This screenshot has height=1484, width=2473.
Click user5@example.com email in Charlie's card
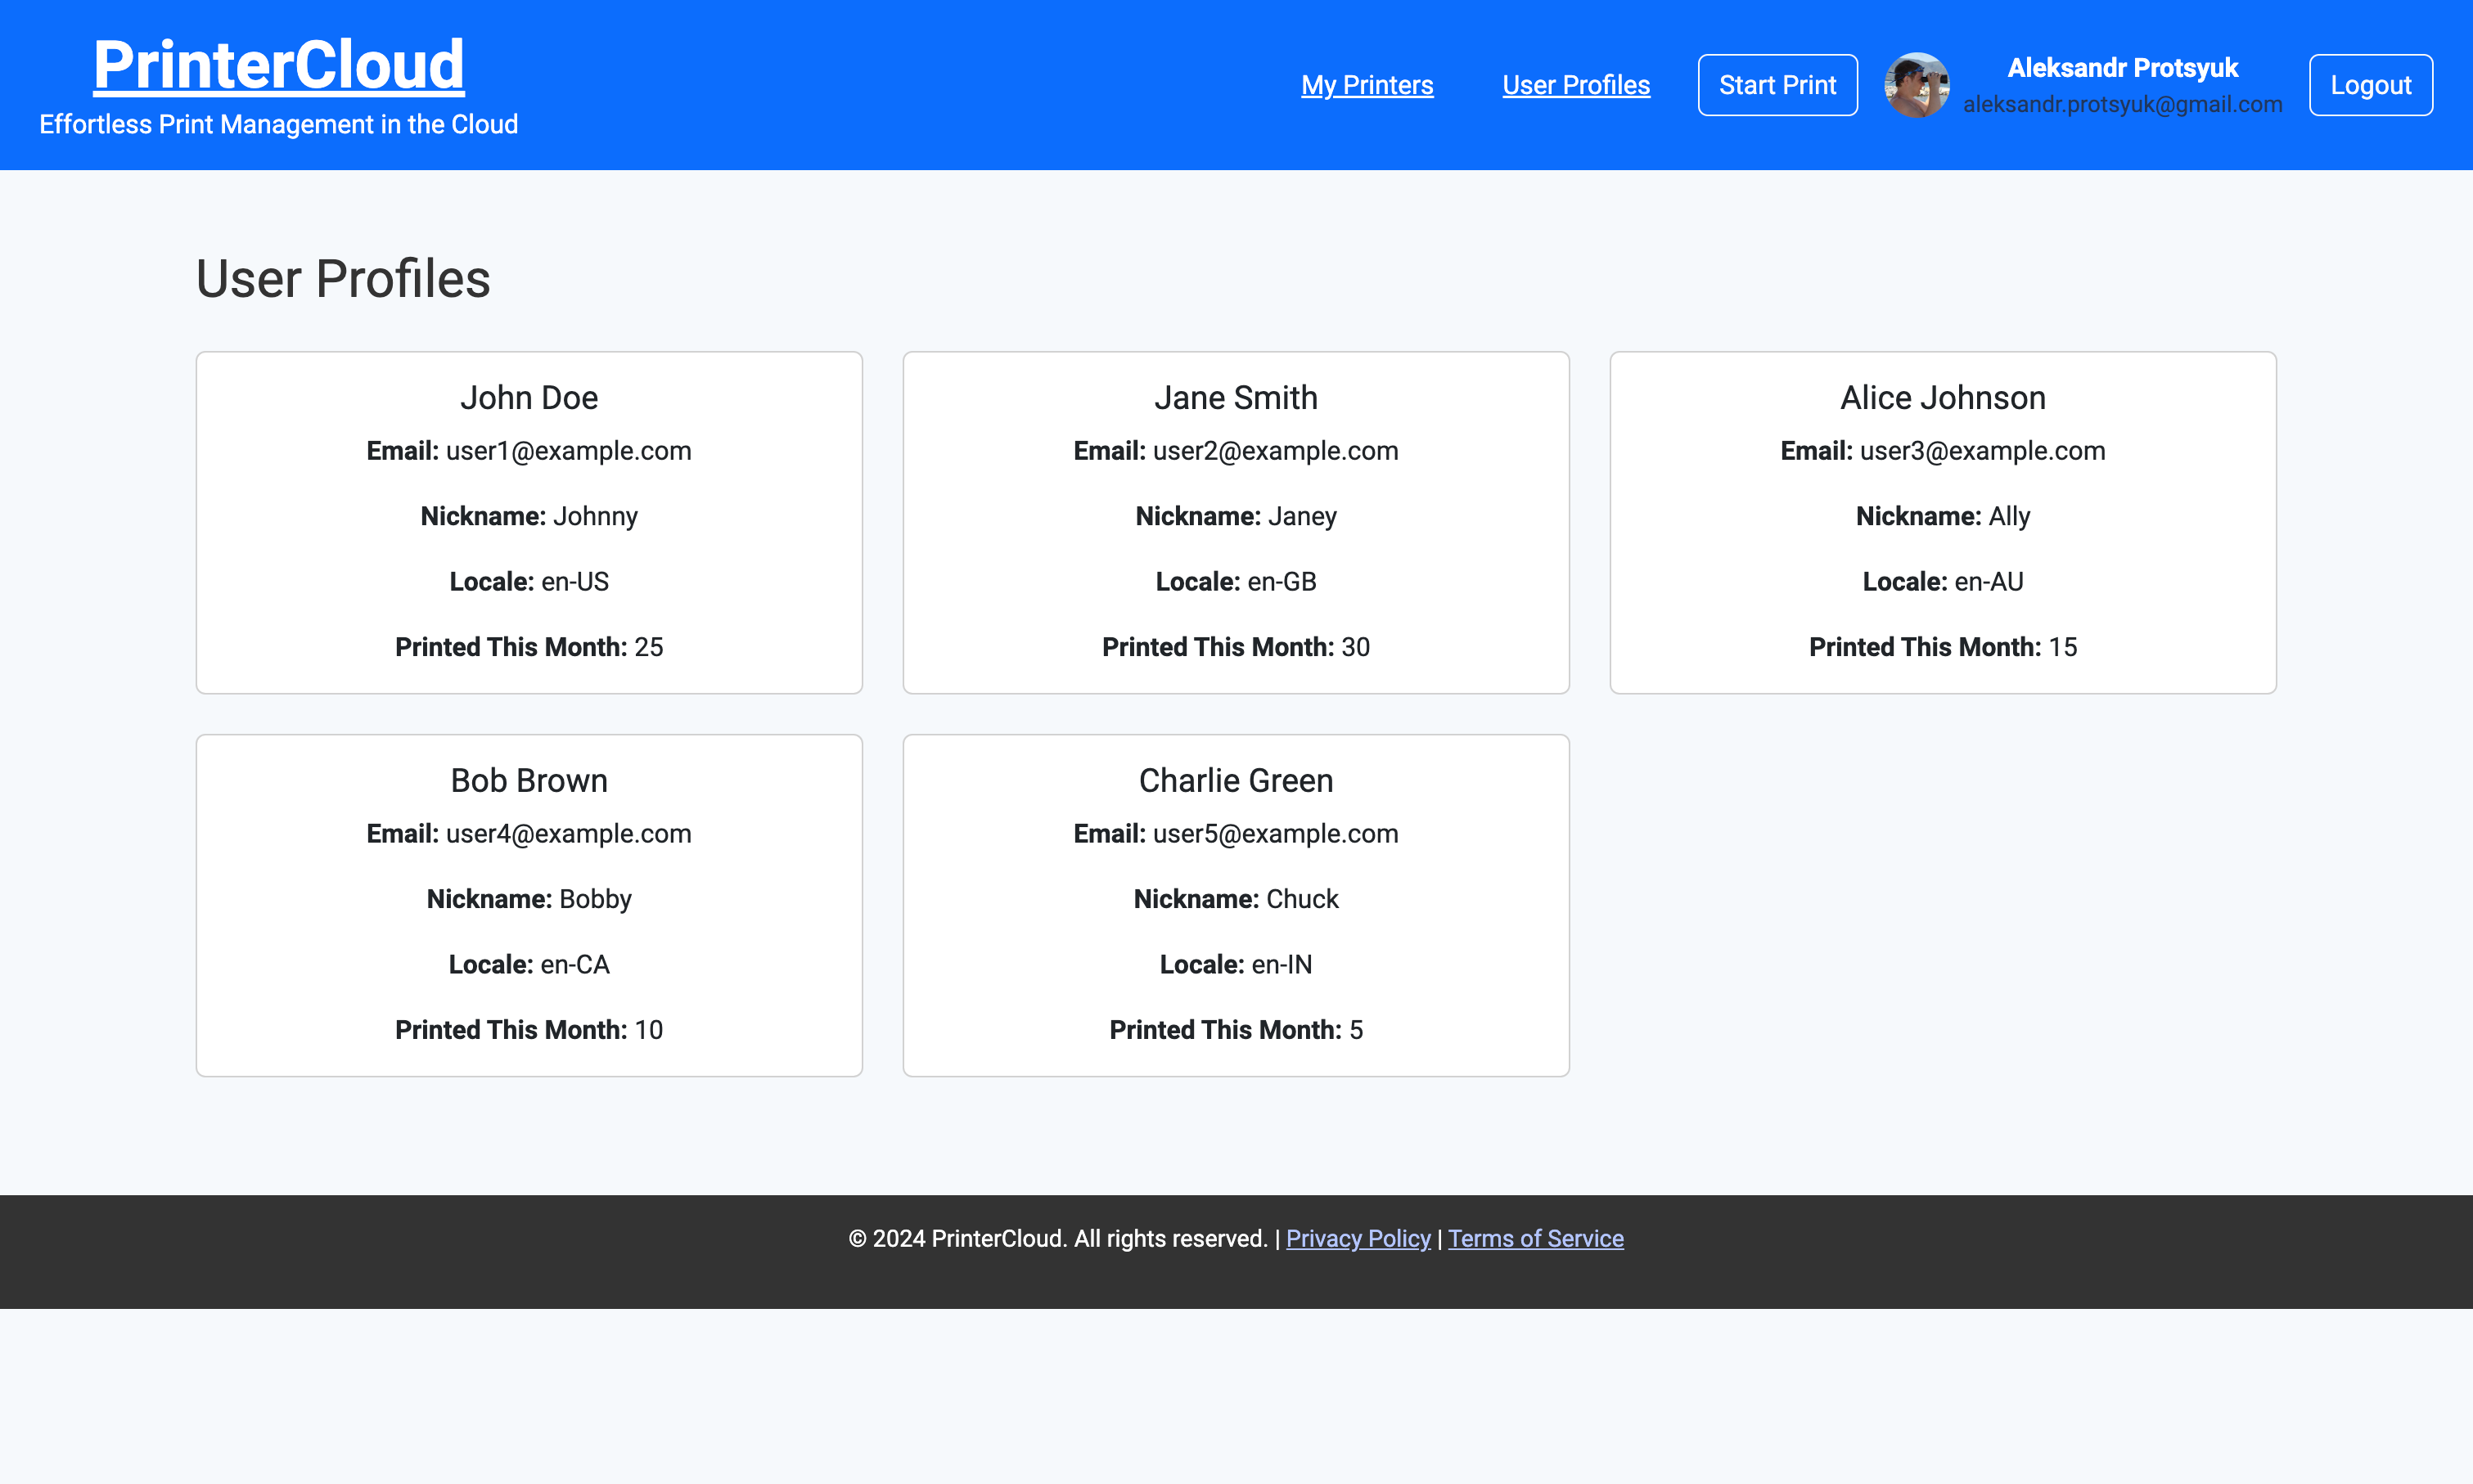(1275, 834)
